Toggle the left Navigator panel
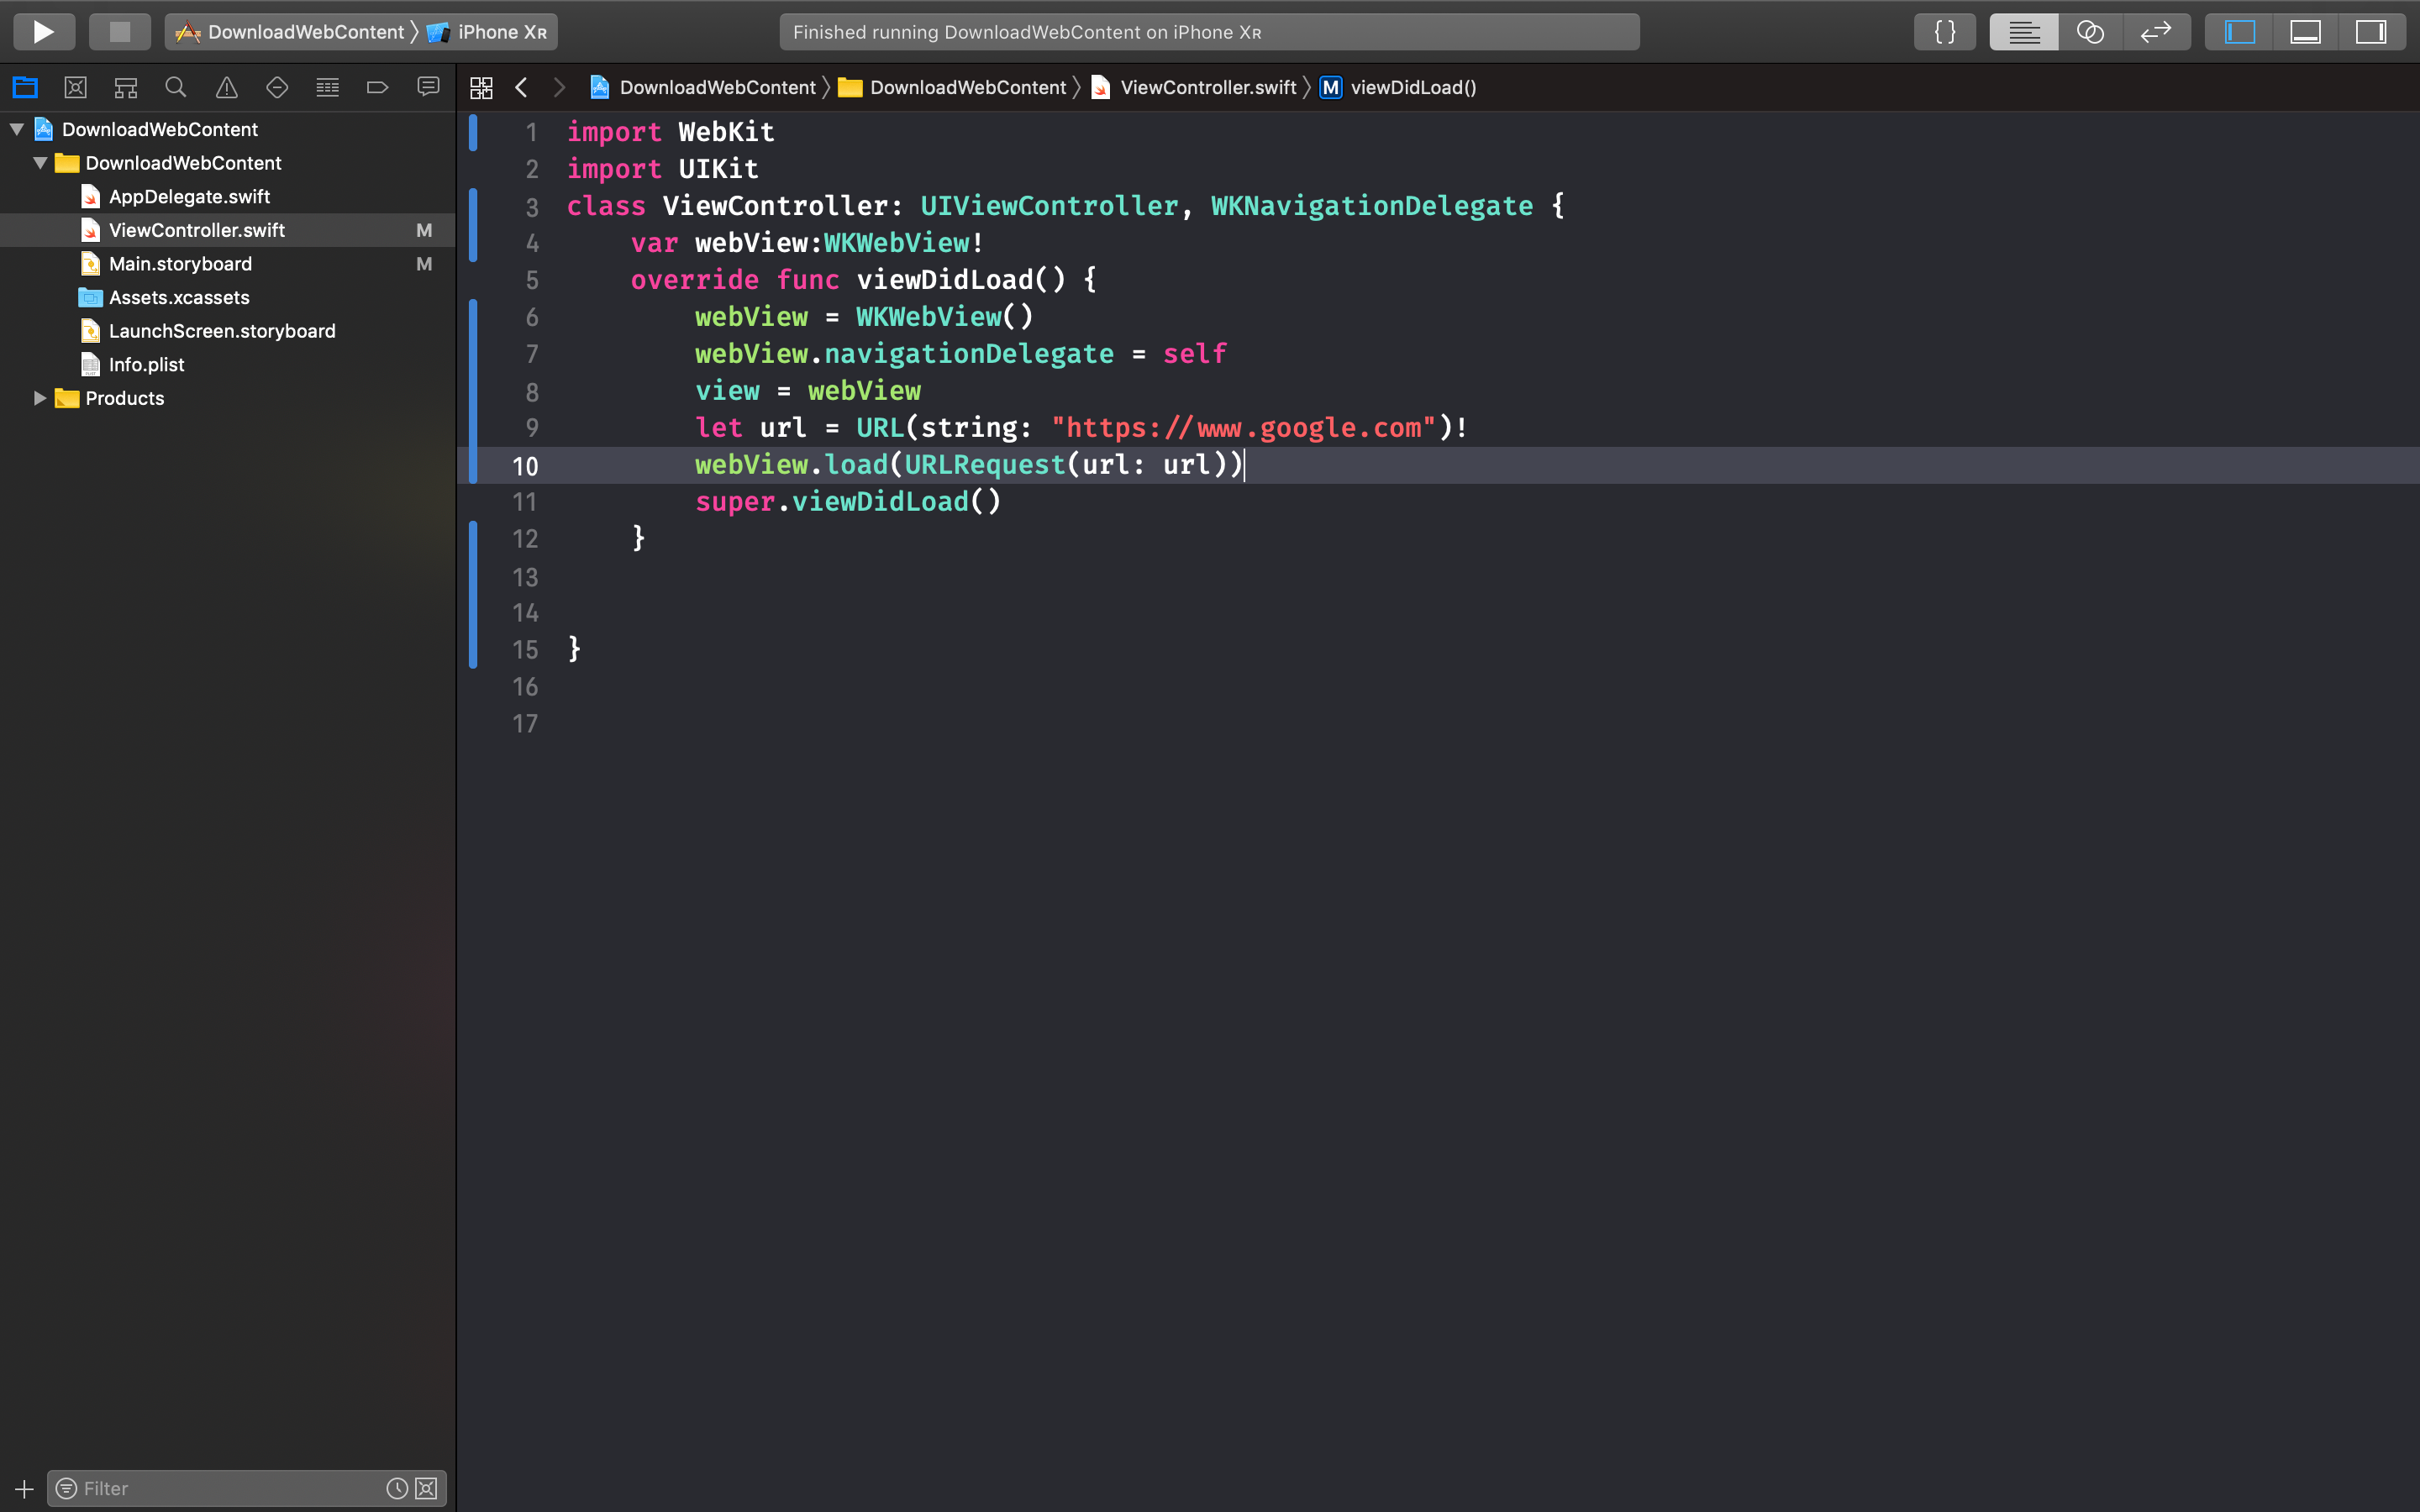The height and width of the screenshot is (1512, 2420). coord(2239,32)
